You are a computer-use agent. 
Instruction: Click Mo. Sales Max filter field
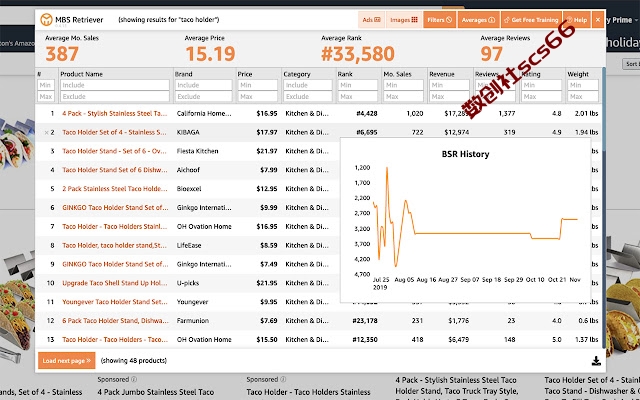[403, 96]
